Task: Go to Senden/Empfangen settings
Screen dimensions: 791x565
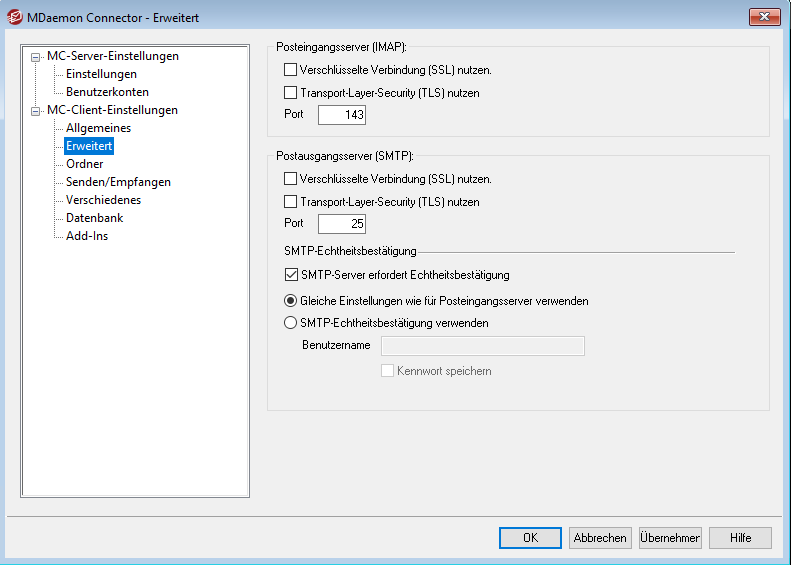Action: 118,182
